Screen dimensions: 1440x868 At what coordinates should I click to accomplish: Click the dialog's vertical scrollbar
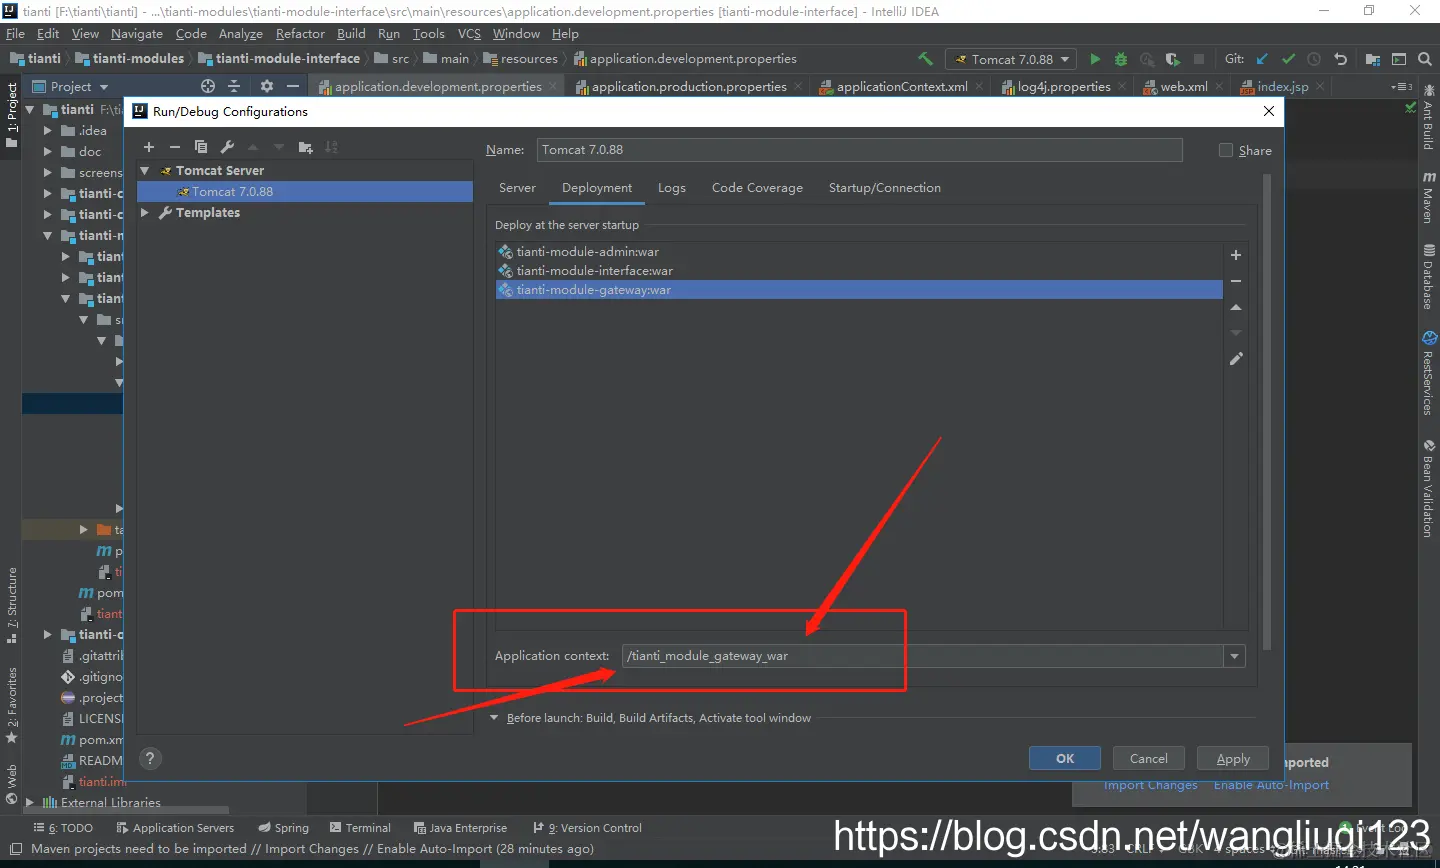1267,410
